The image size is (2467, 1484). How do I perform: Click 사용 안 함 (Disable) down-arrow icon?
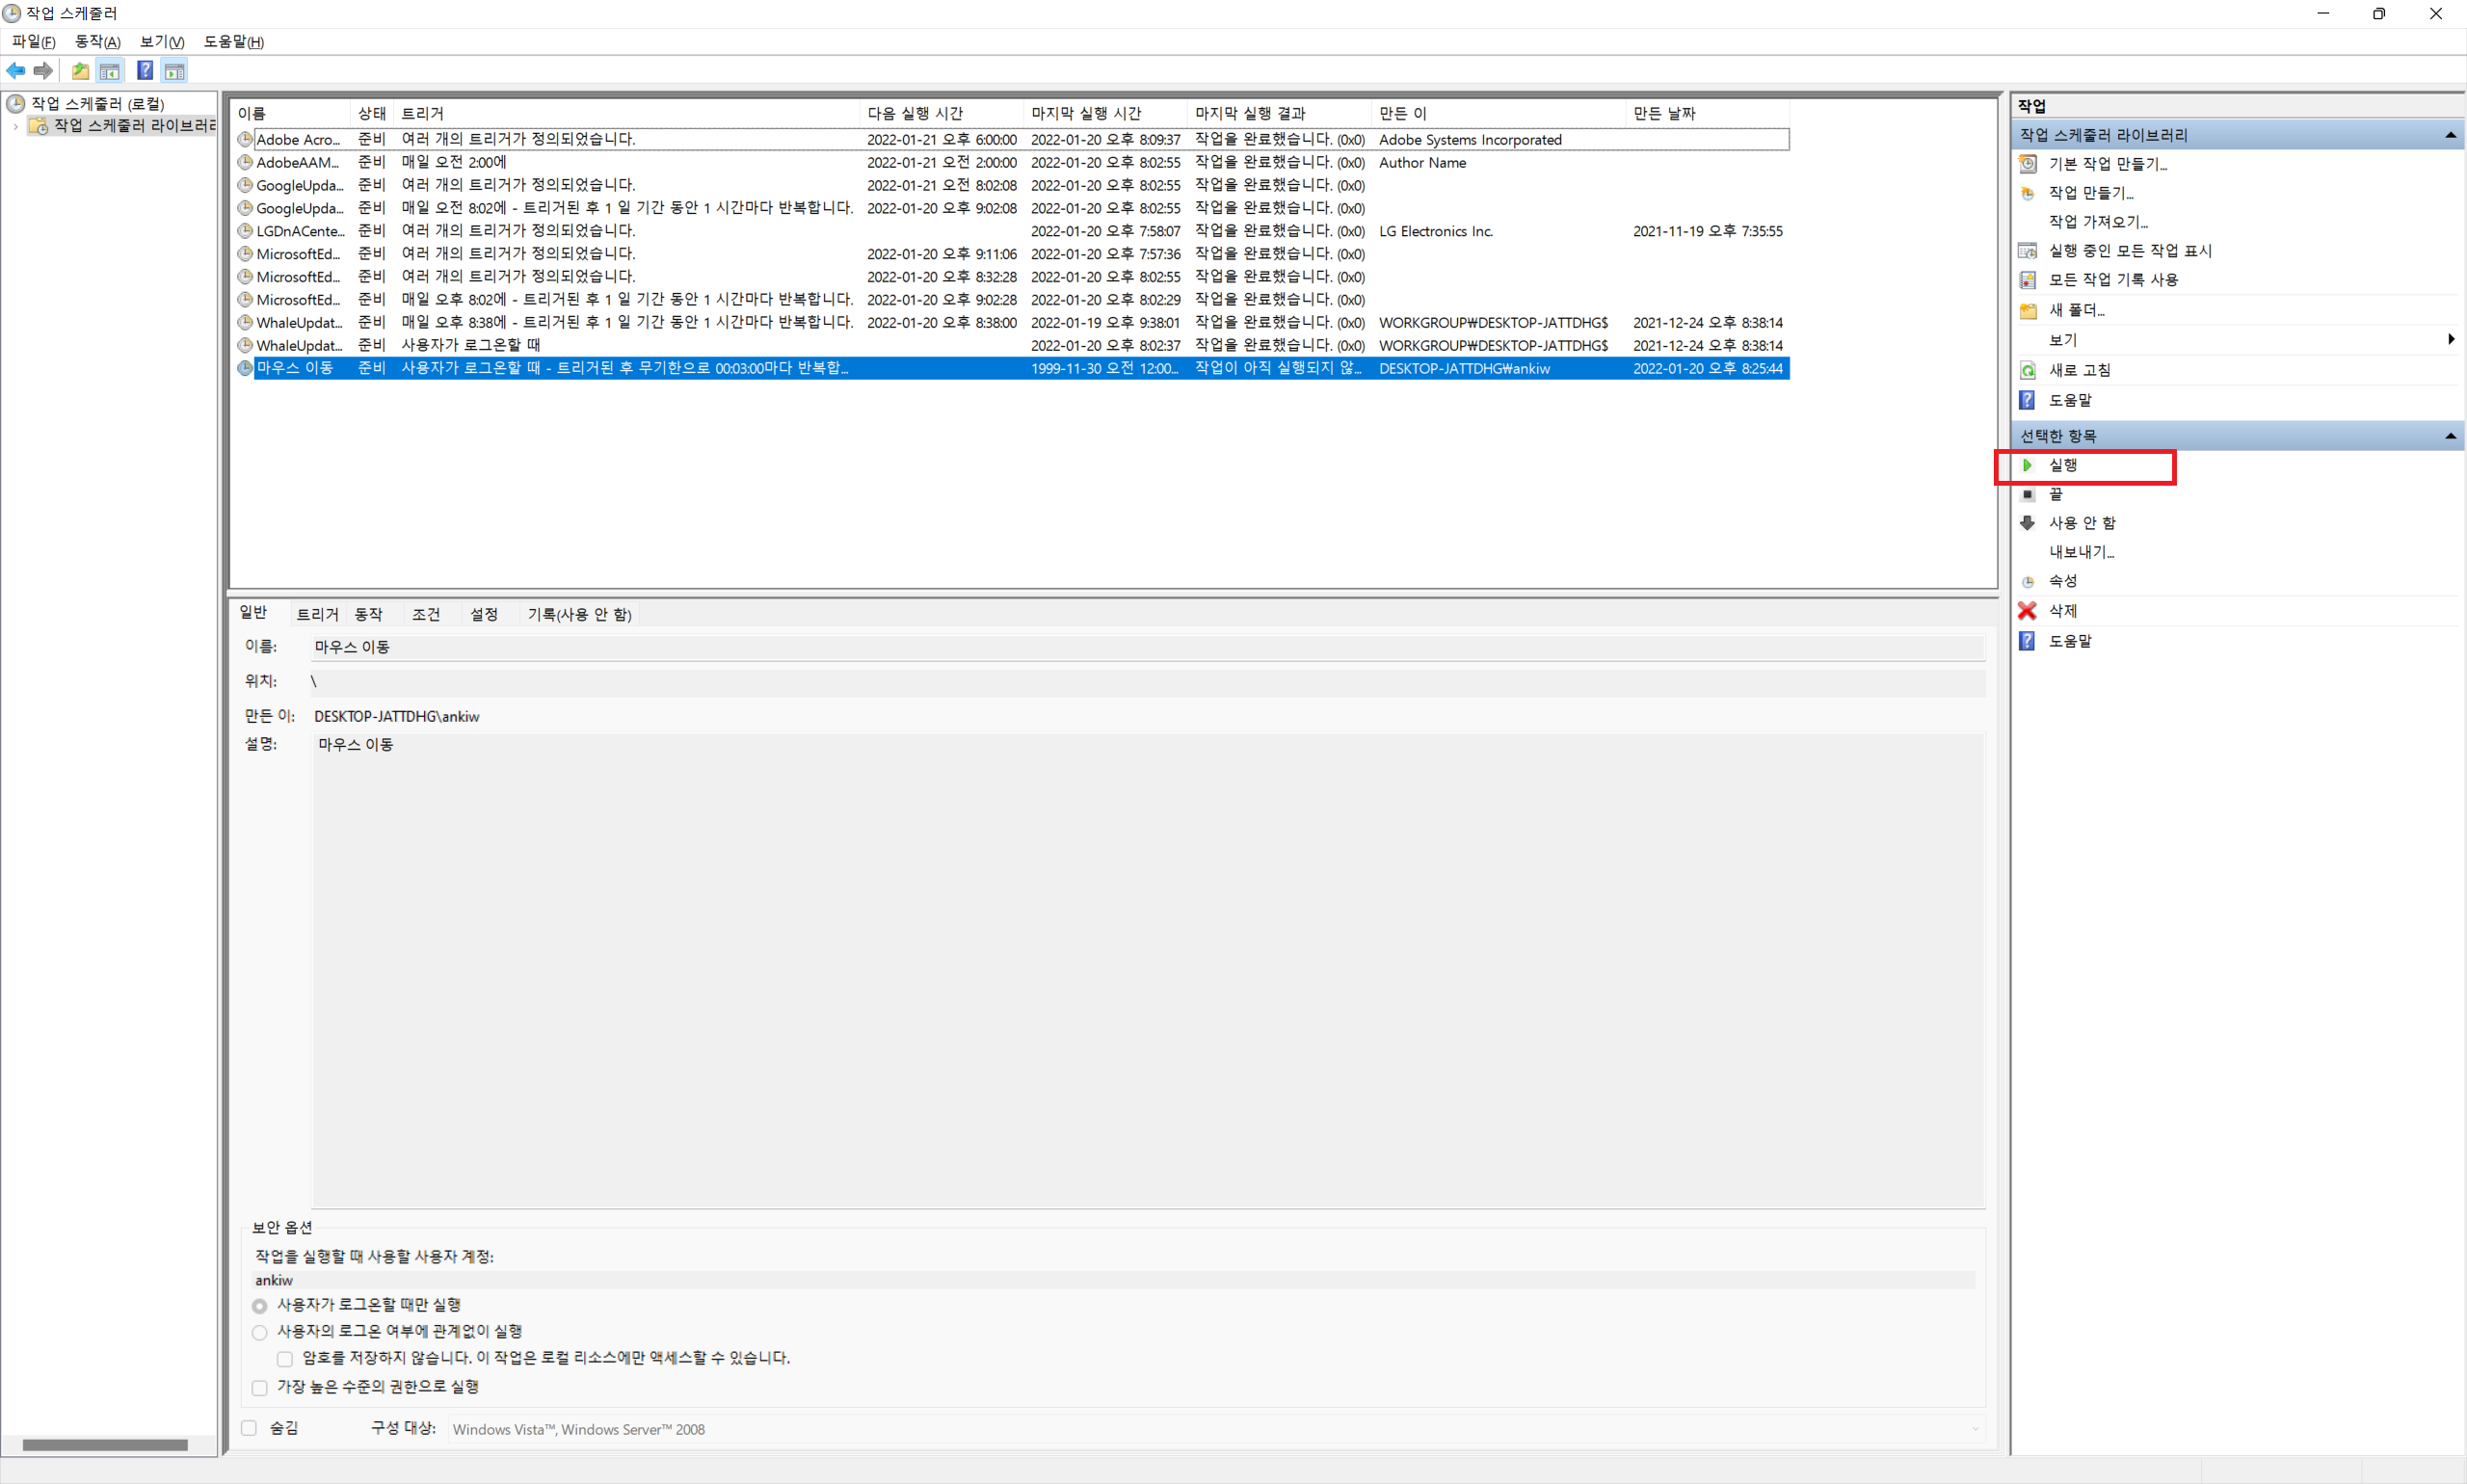point(2027,523)
